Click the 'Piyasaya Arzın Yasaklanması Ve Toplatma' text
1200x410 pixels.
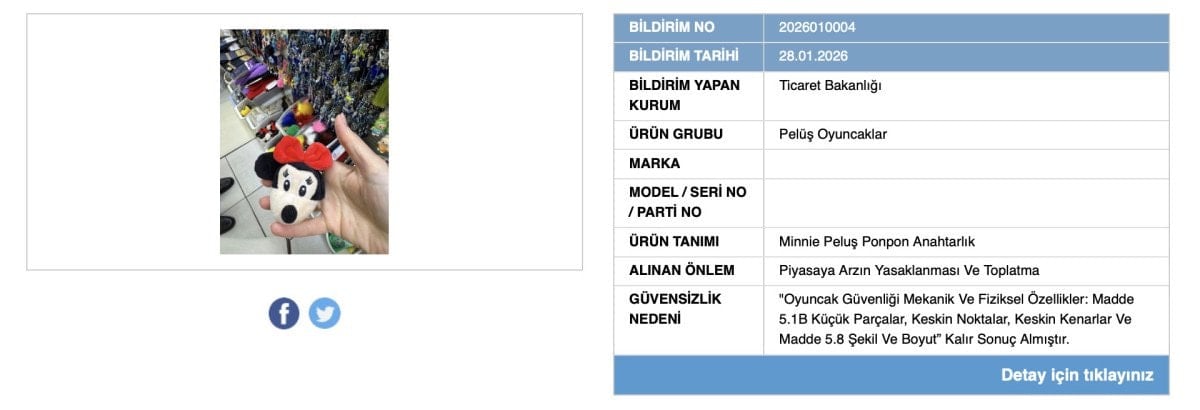coord(909,270)
